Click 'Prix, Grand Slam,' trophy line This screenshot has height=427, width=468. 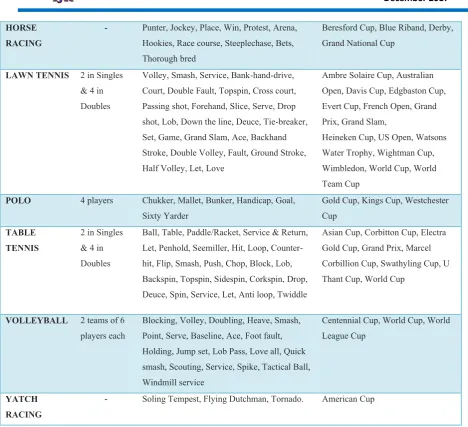pyautogui.click(x=354, y=122)
